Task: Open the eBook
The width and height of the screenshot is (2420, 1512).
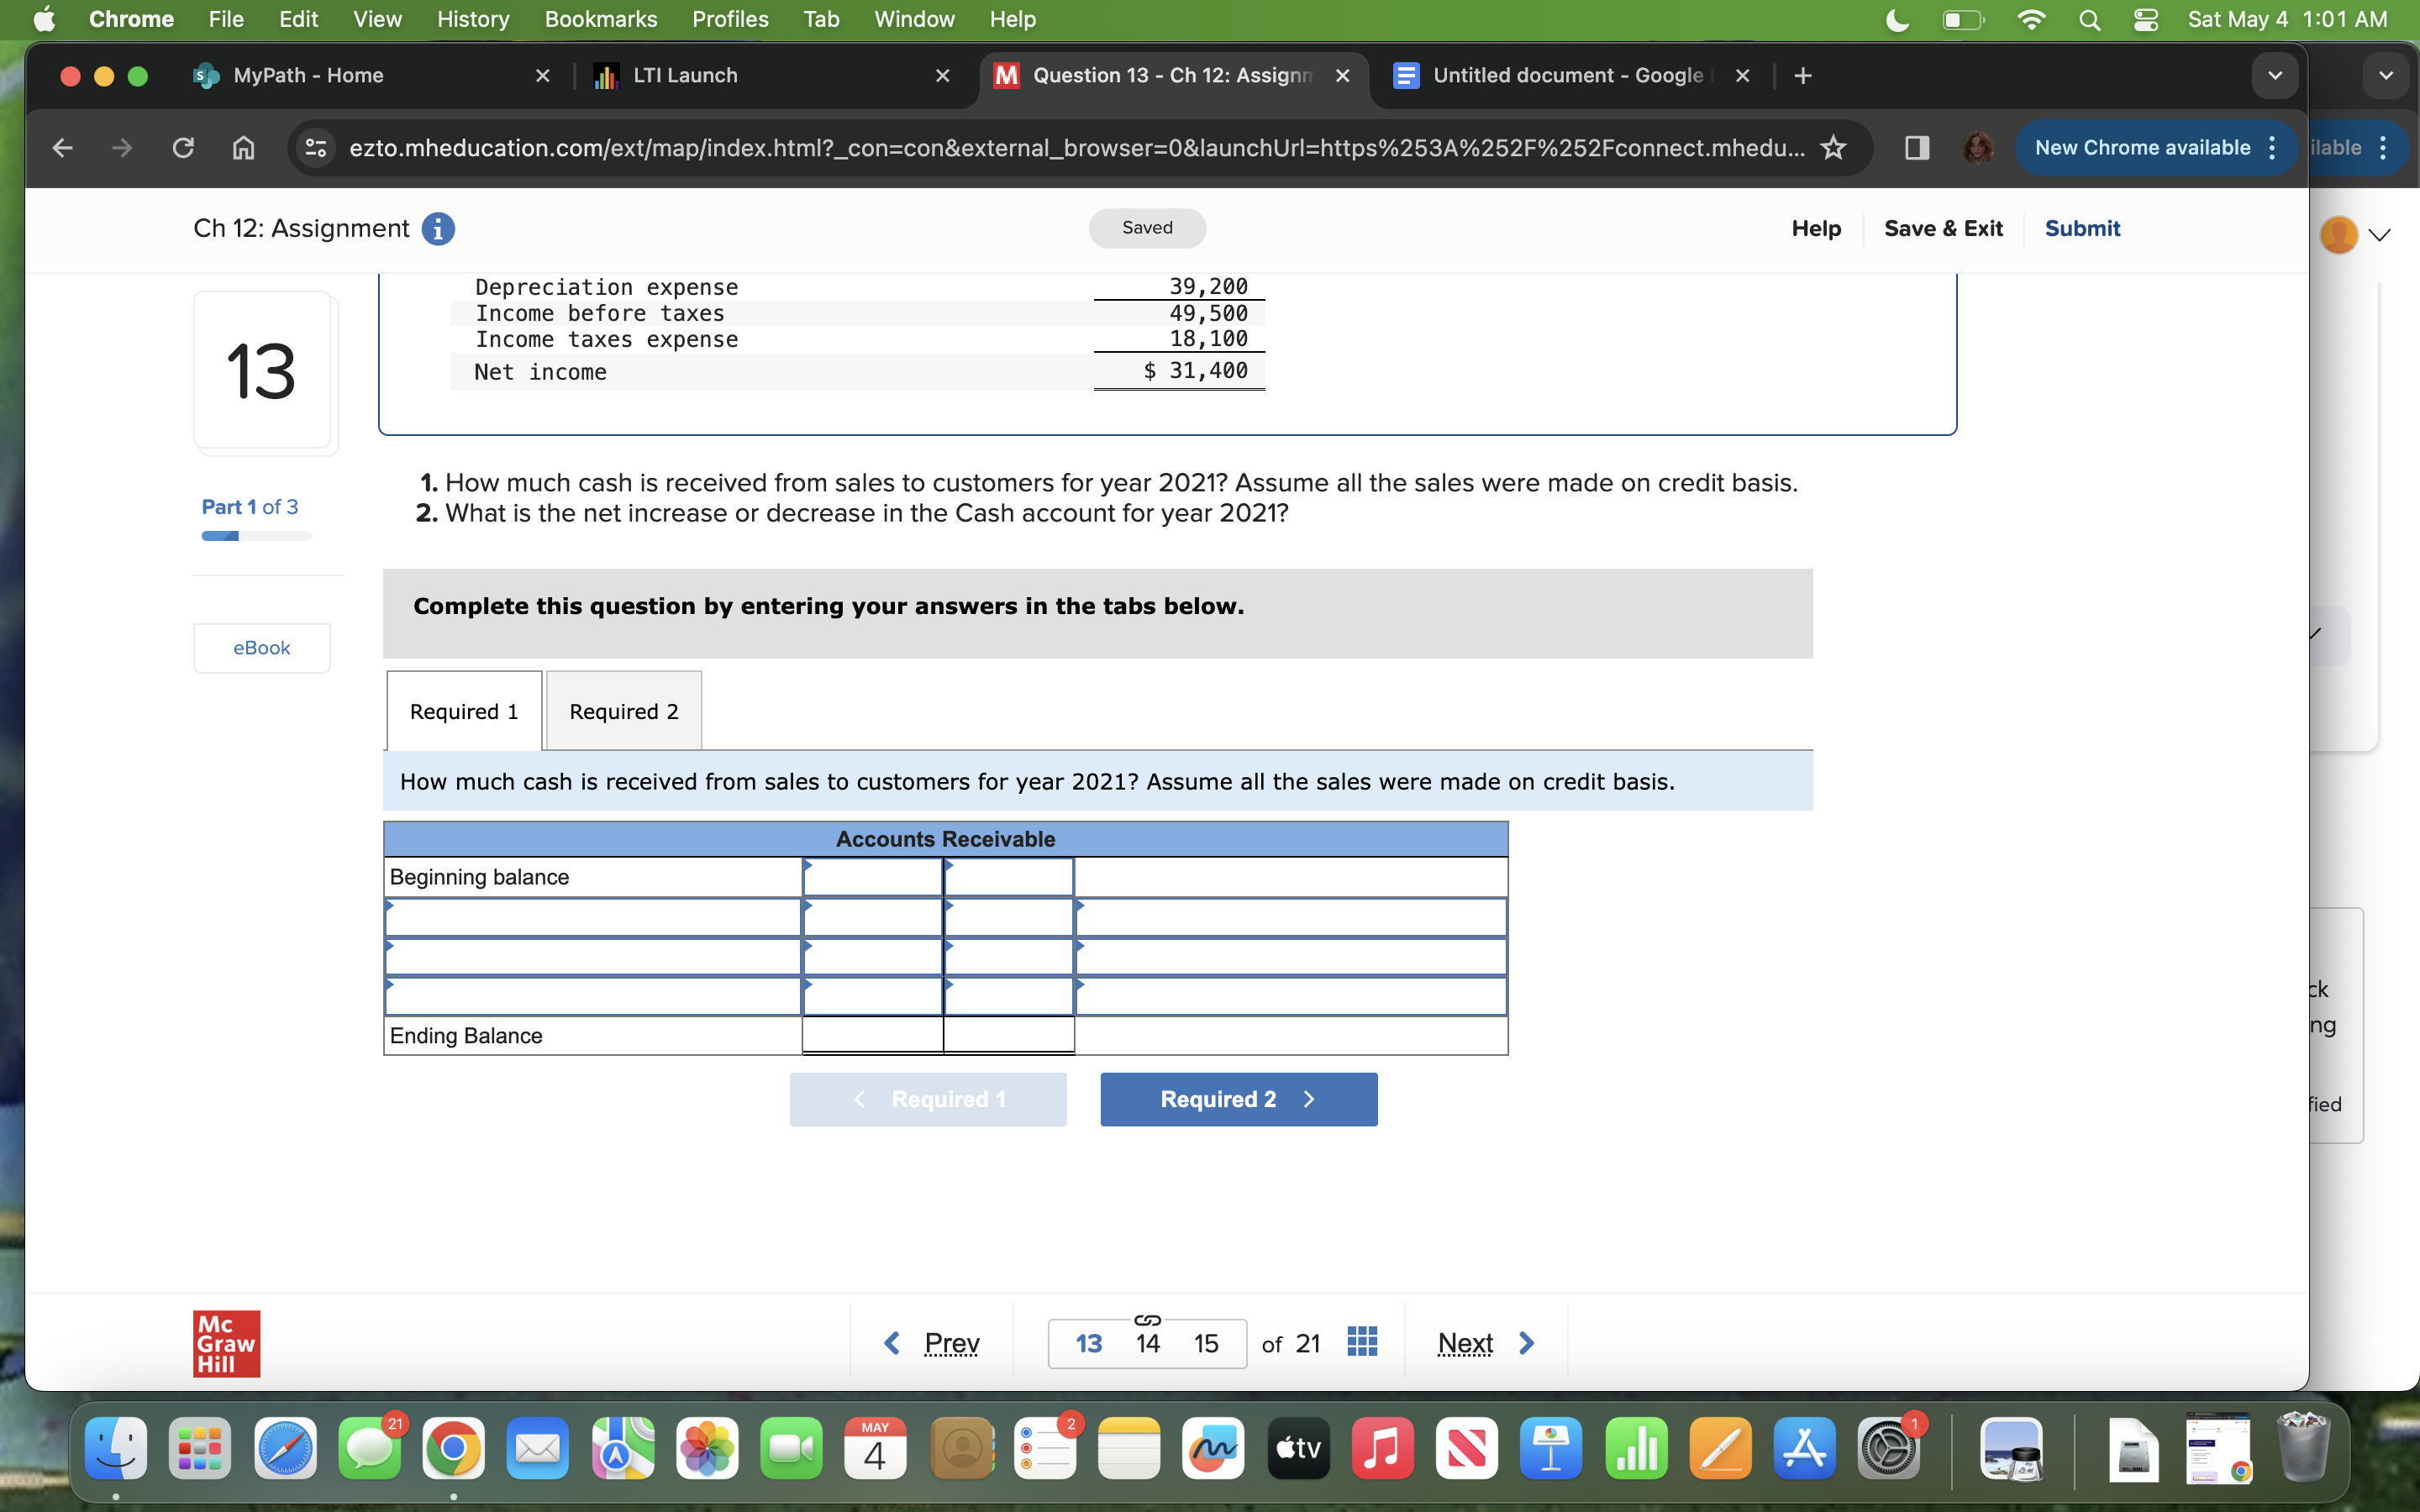Action: pyautogui.click(x=261, y=647)
